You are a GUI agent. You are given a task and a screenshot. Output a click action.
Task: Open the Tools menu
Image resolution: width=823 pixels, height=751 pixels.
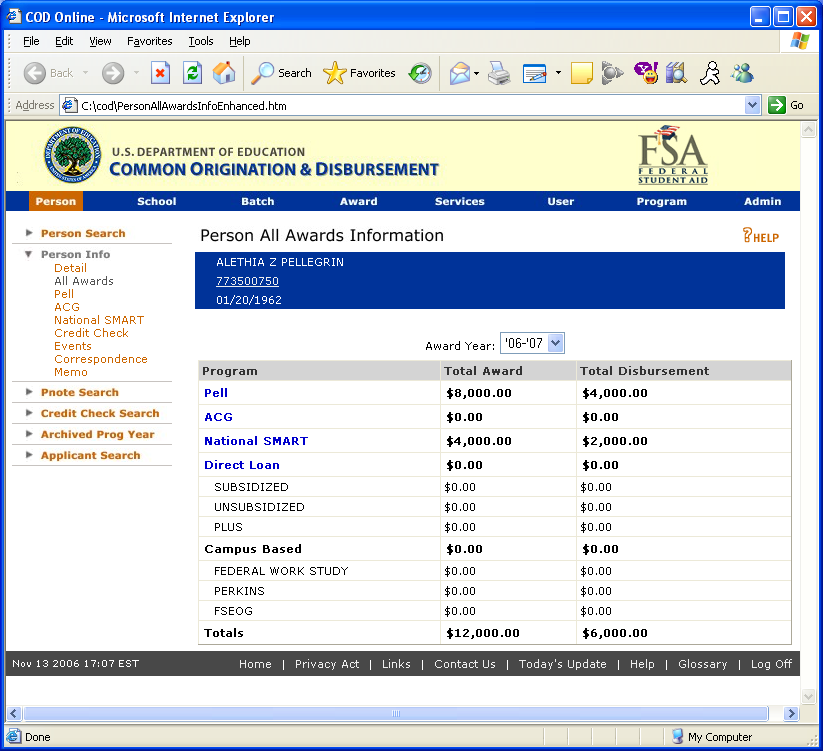point(201,41)
